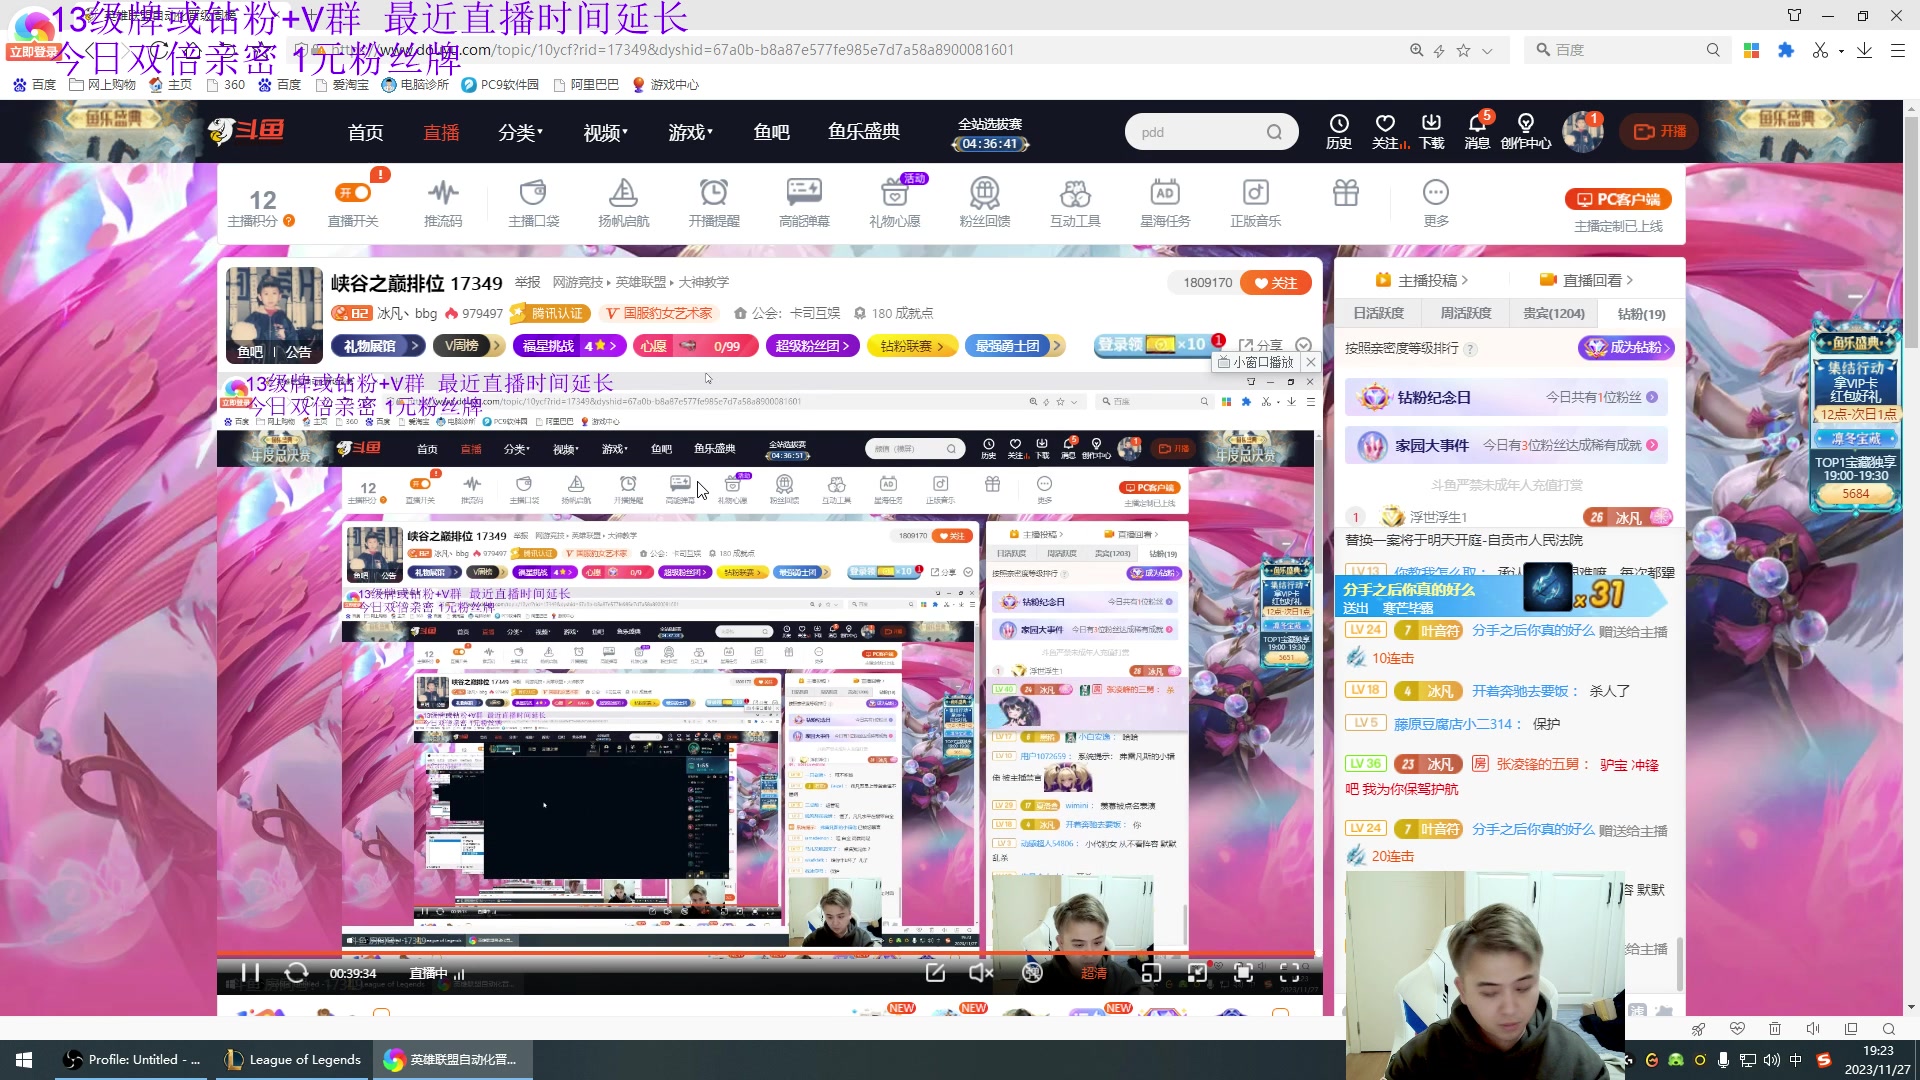Image resolution: width=1920 pixels, height=1080 pixels.
Task: Open the 星海任务 AD task icon
Action: (x=1165, y=203)
